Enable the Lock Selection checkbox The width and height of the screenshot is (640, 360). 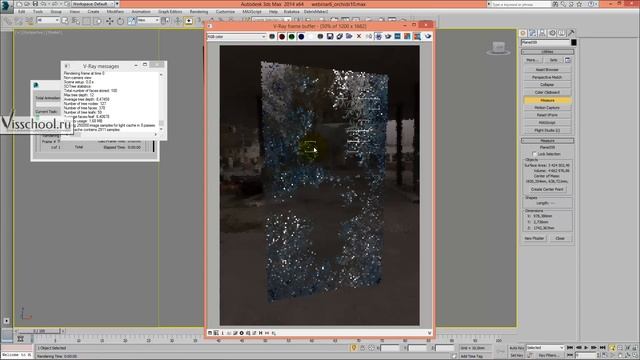[534, 154]
